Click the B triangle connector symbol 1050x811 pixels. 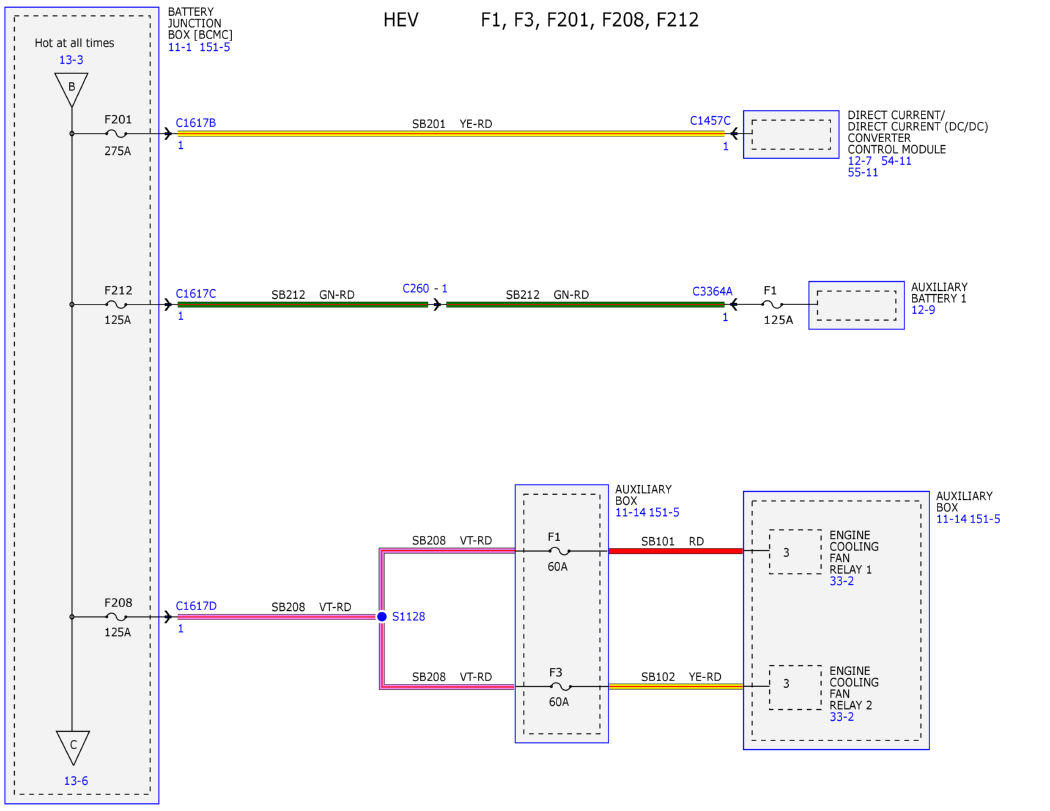(72, 89)
